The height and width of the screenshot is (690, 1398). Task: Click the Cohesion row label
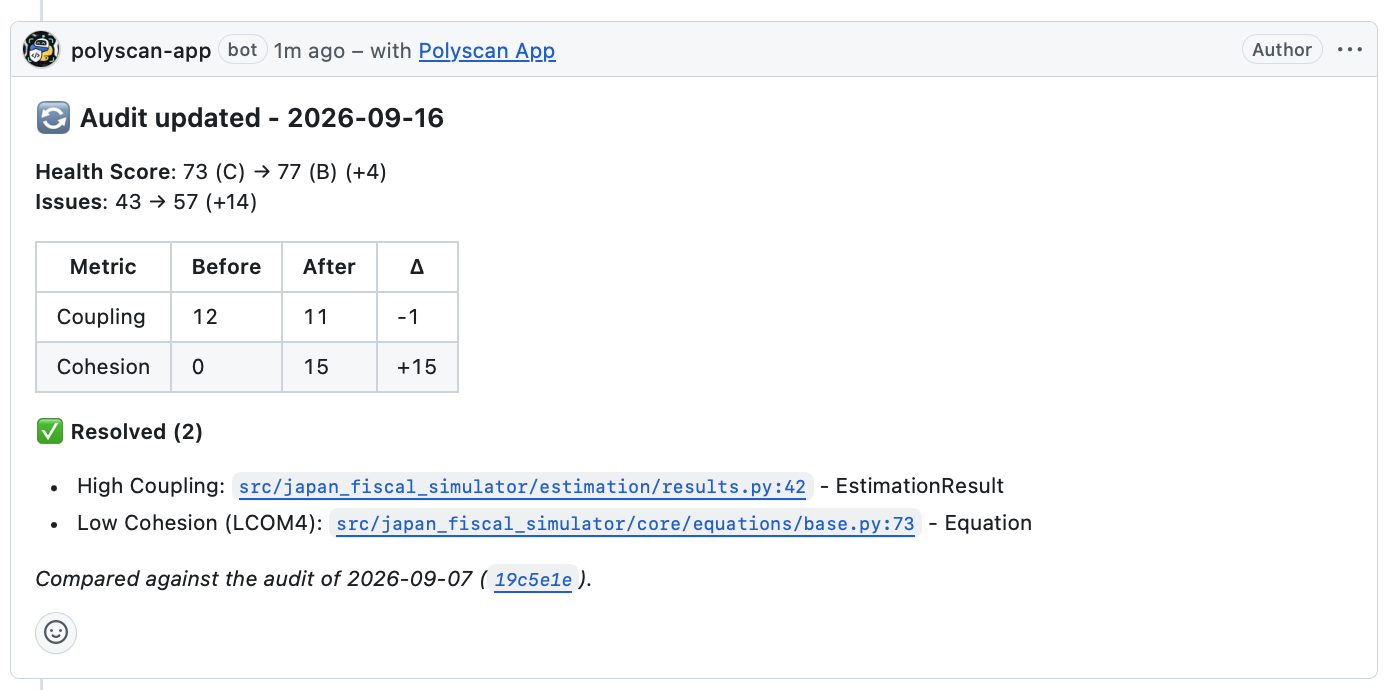coord(103,367)
